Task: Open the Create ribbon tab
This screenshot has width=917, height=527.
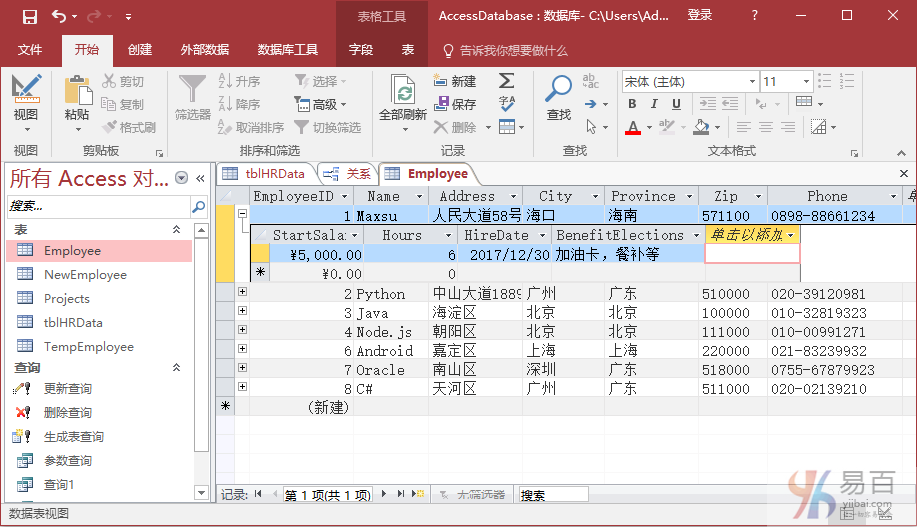Action: (x=140, y=50)
